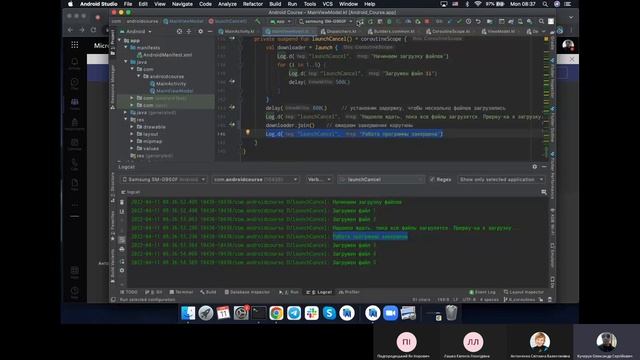Open Zoom from the Dock
640x360 pixels.
point(391,313)
